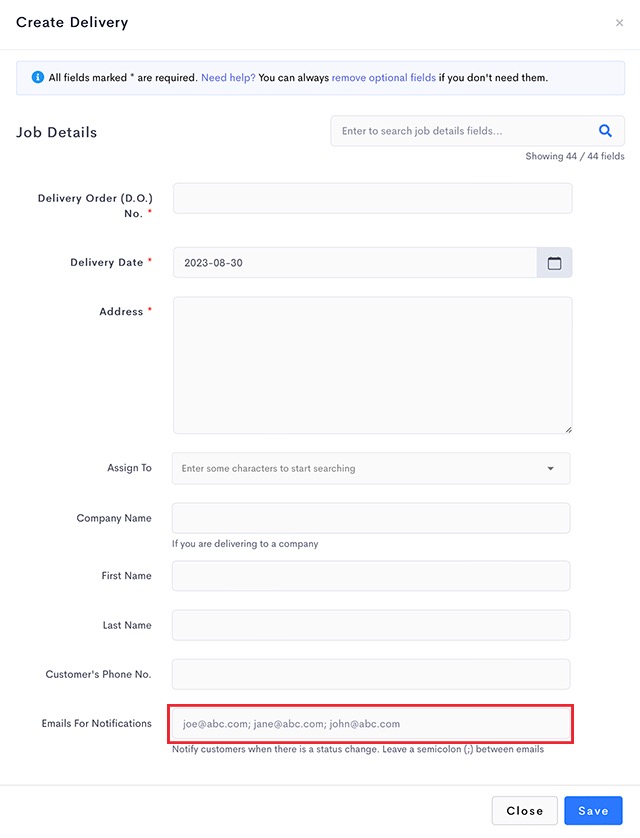Open the Need help? link
Viewport: 640px width, 838px height.
pos(228,77)
